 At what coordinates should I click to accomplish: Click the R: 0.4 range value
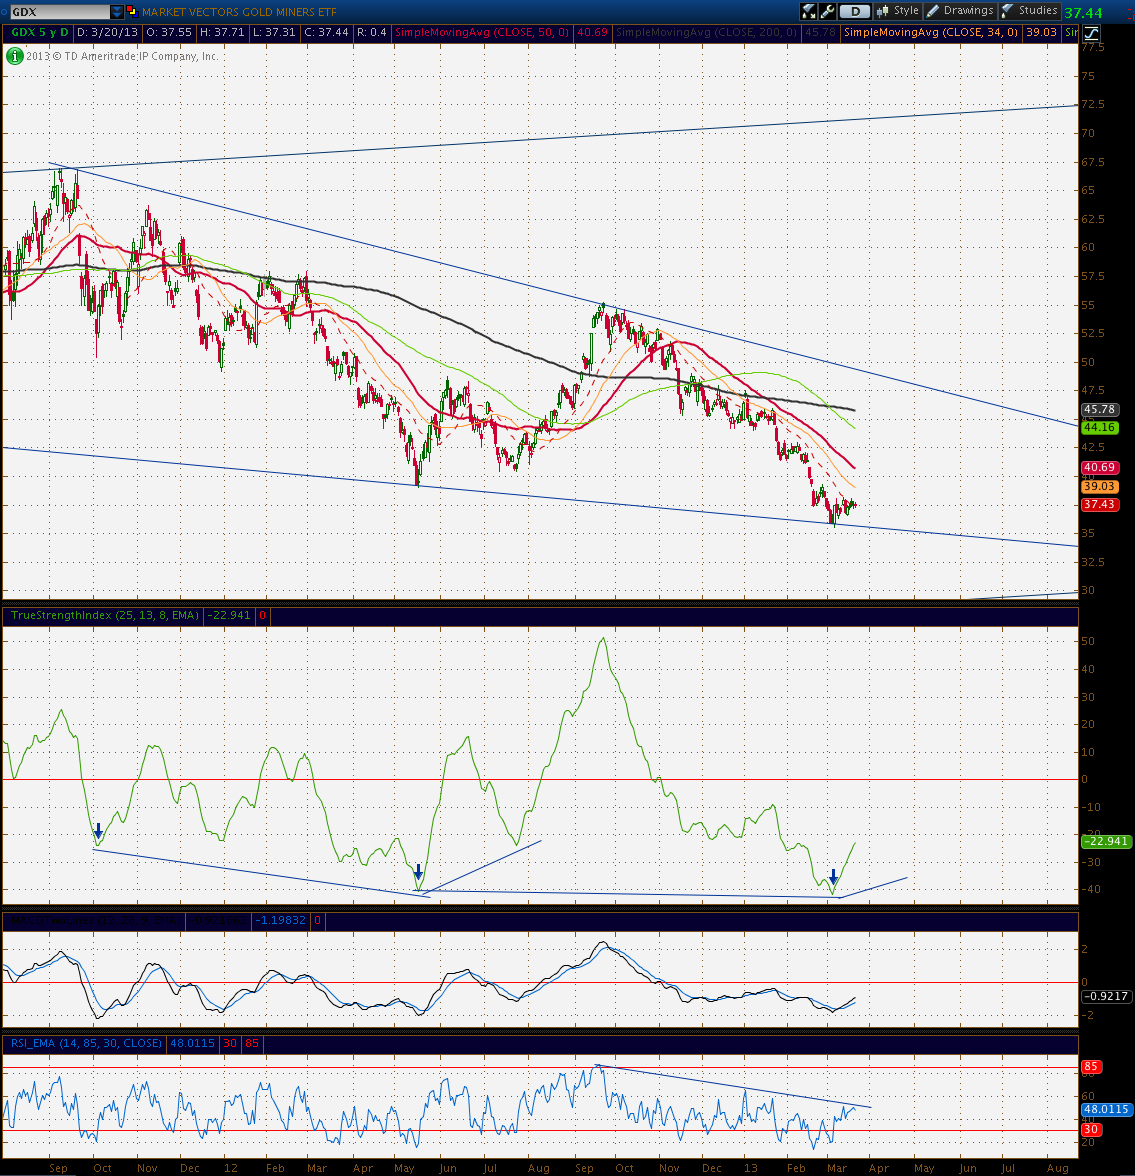point(371,32)
